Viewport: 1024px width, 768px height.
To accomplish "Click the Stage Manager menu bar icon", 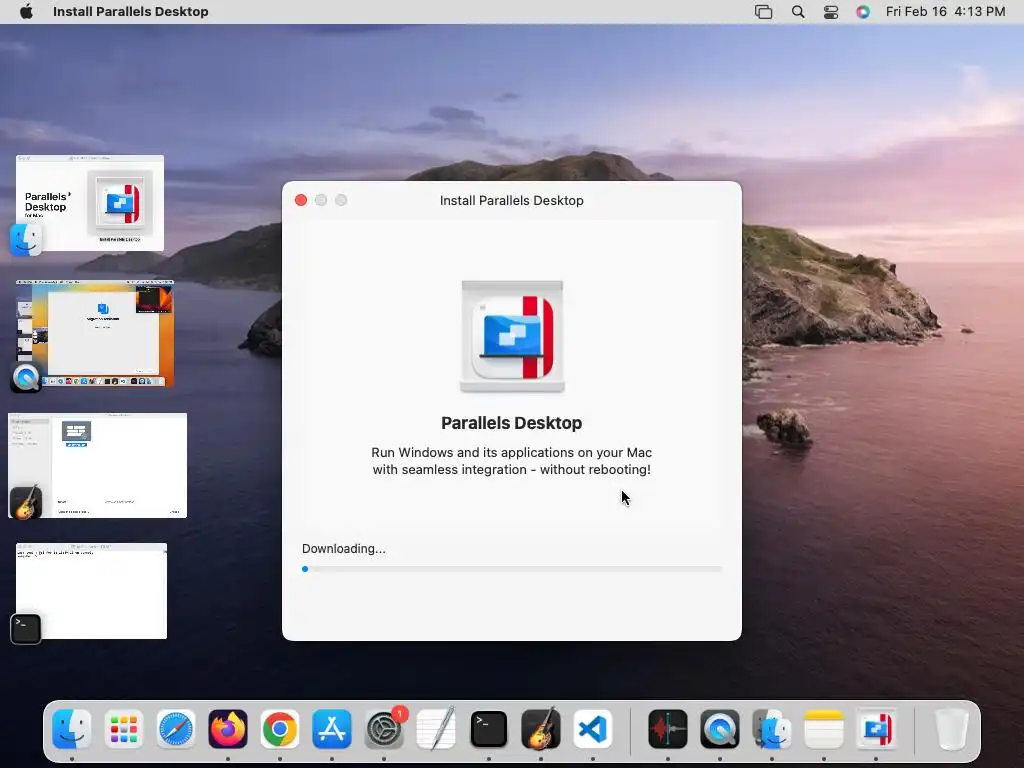I will coord(763,12).
